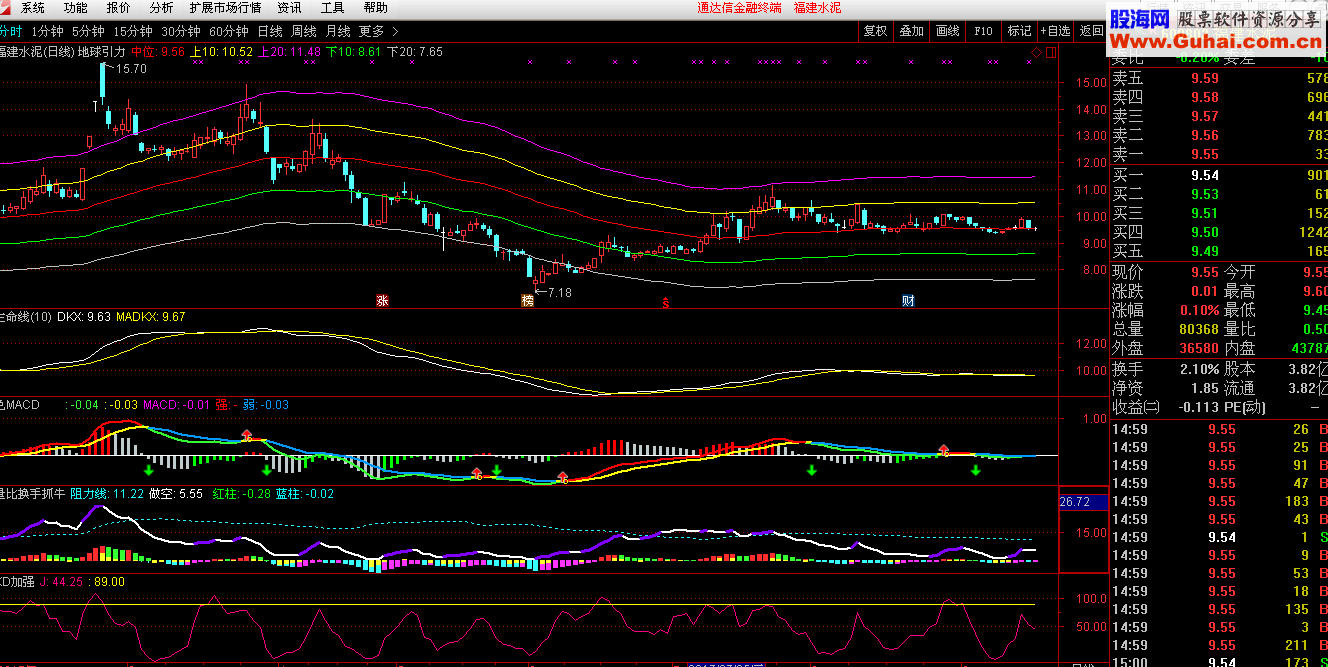Select the 5分钟 period

coord(88,31)
